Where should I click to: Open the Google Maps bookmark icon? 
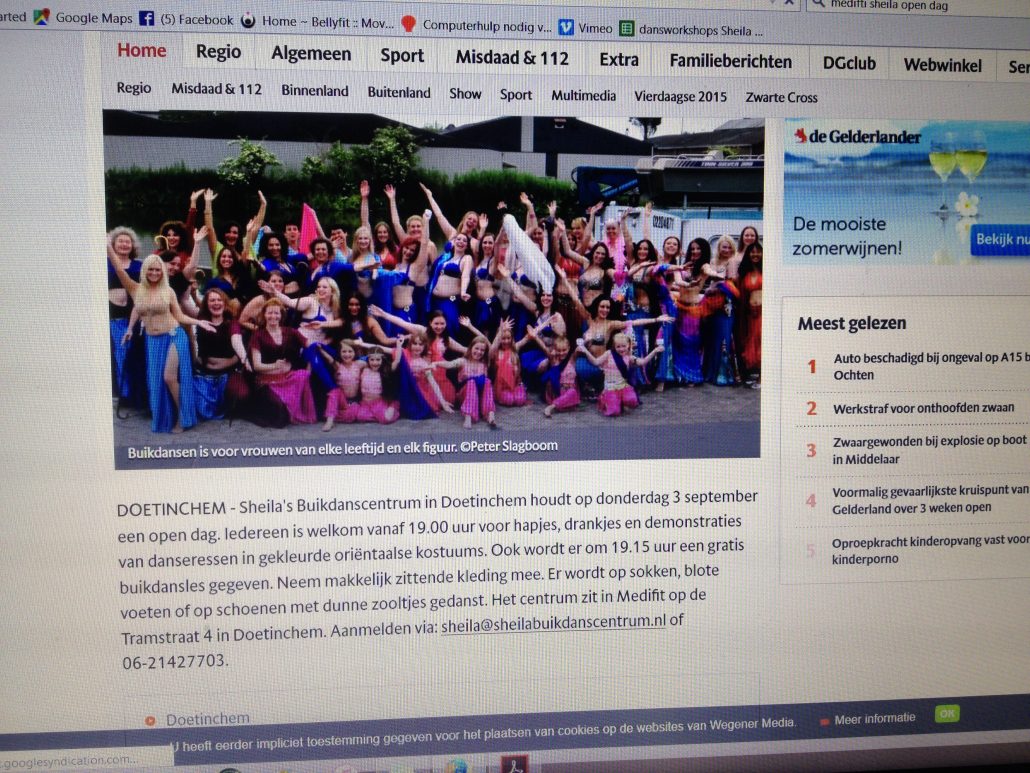(41, 16)
